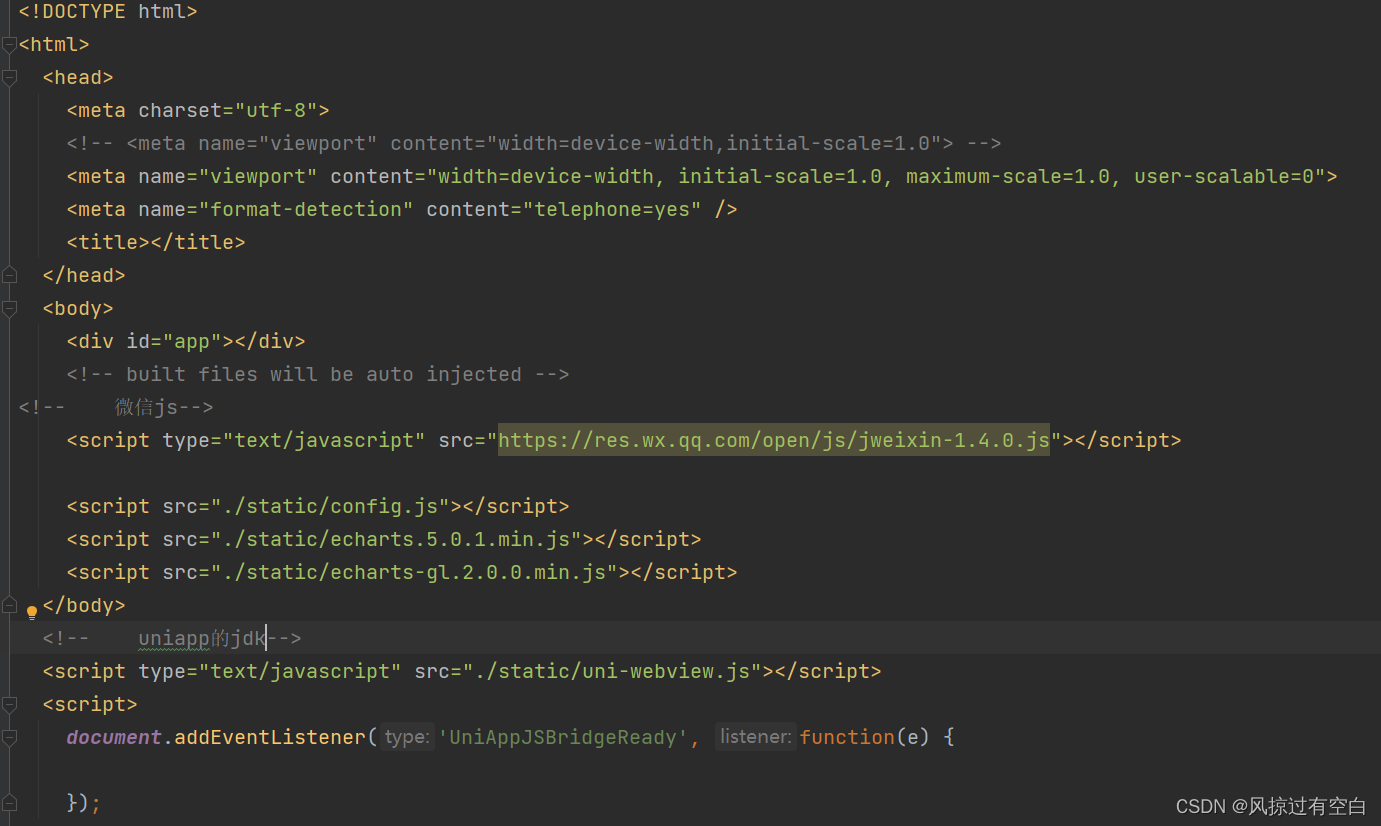The height and width of the screenshot is (826, 1381).
Task: Click "./static/config.js" path
Action: [330, 506]
